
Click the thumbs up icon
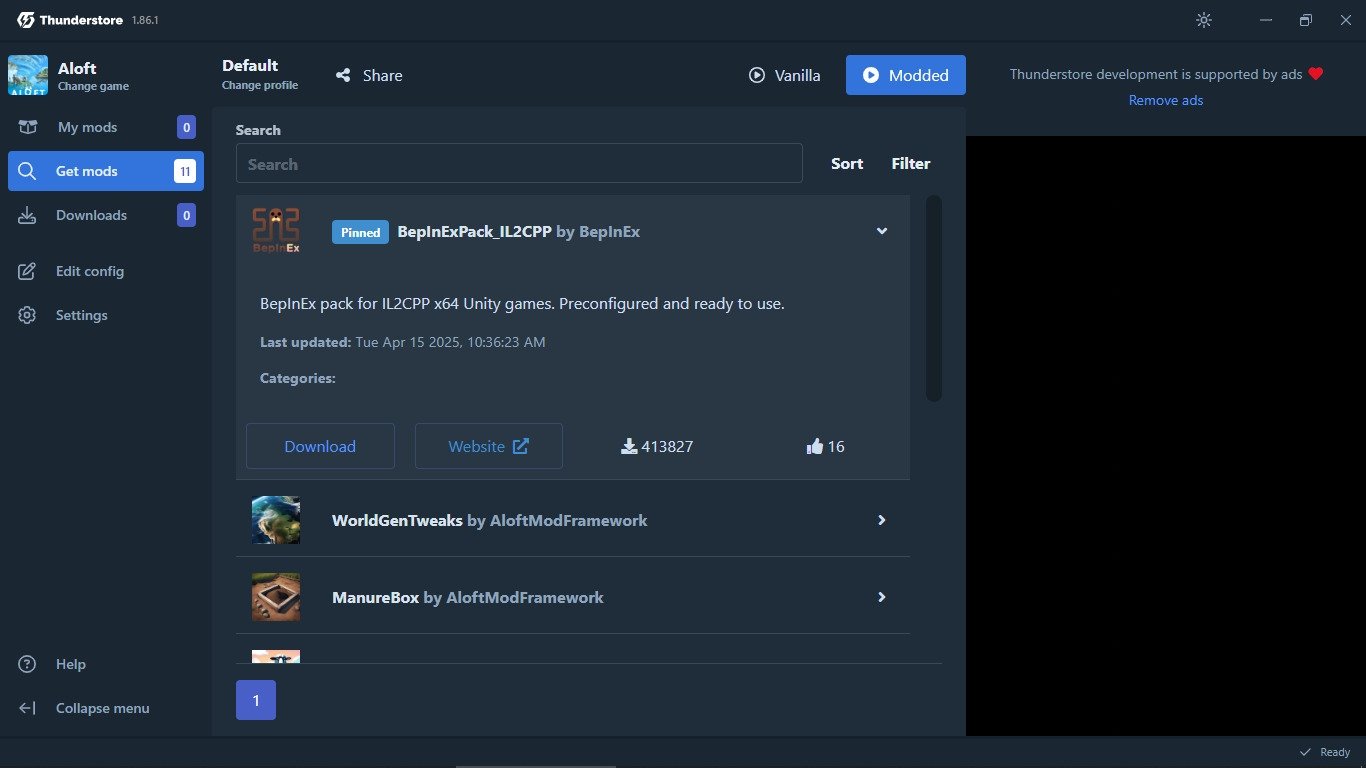814,446
